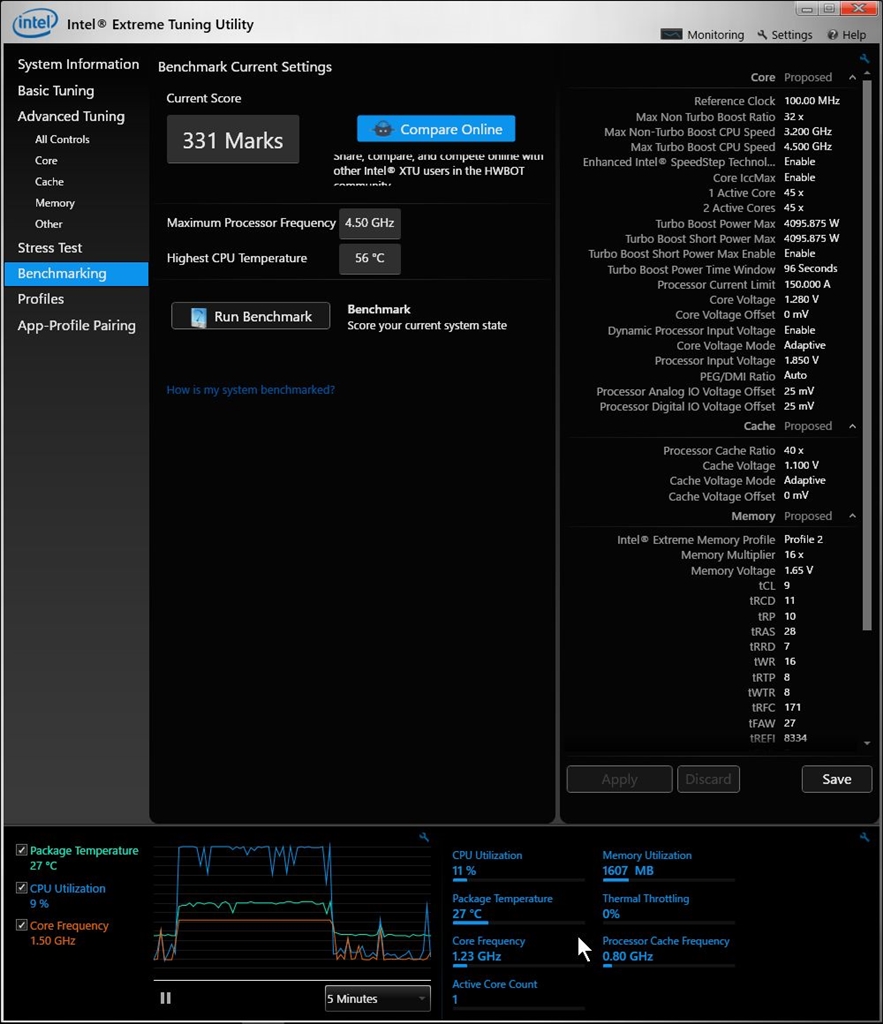The height and width of the screenshot is (1024, 883).
Task: Pause the monitoring graph
Action: coord(165,998)
